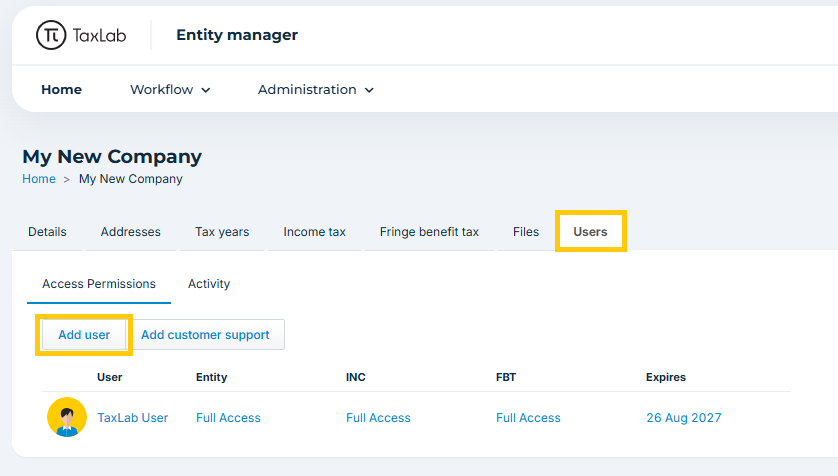This screenshot has width=838, height=476.
Task: Go to Home in navigation bar
Action: 61,90
